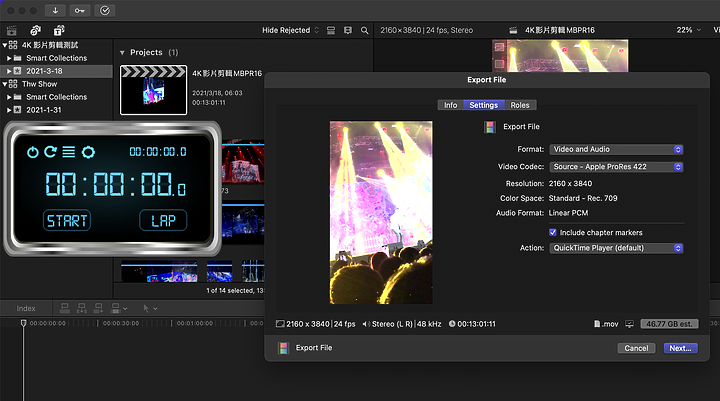720x401 pixels.
Task: Click the compatibility display icon by .mov
Action: click(630, 324)
